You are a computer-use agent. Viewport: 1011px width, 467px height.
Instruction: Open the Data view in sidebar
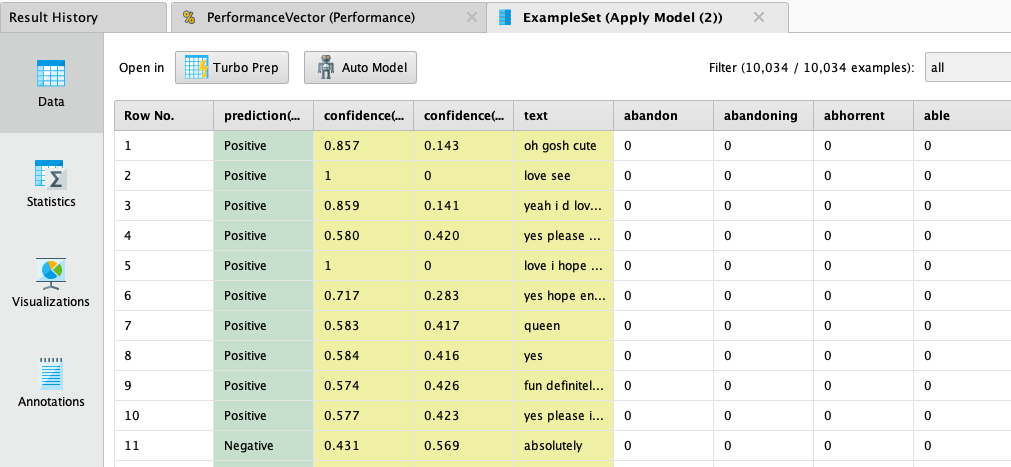(x=51, y=83)
